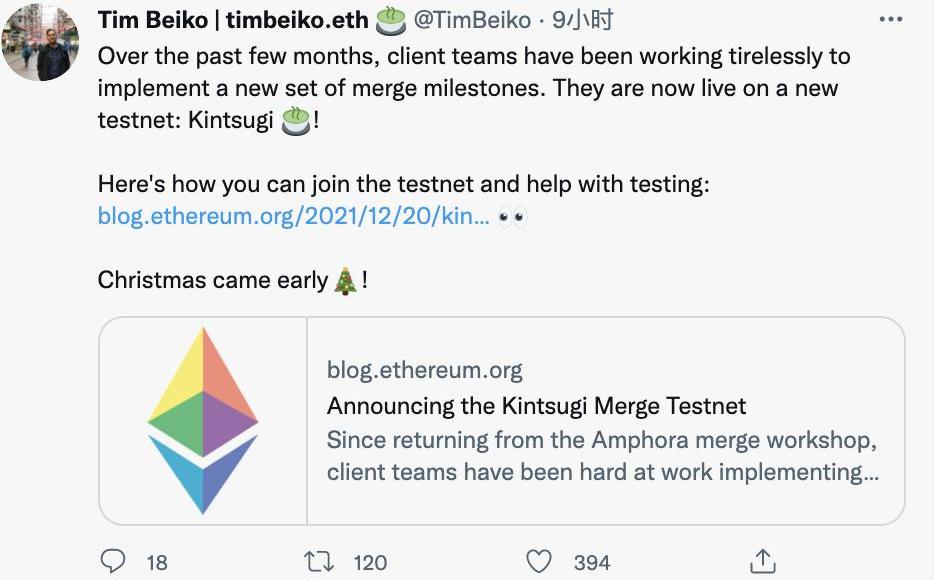
Task: Retweet using the retweet arrows icon
Action: (x=320, y=562)
